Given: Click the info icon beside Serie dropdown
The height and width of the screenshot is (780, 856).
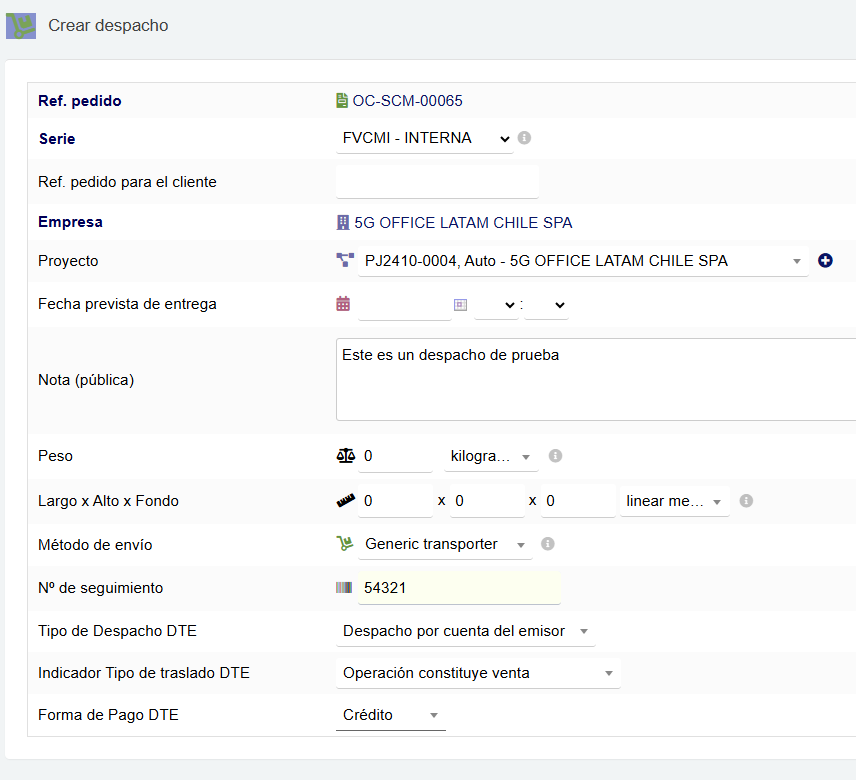Looking at the screenshot, I should tap(524, 138).
